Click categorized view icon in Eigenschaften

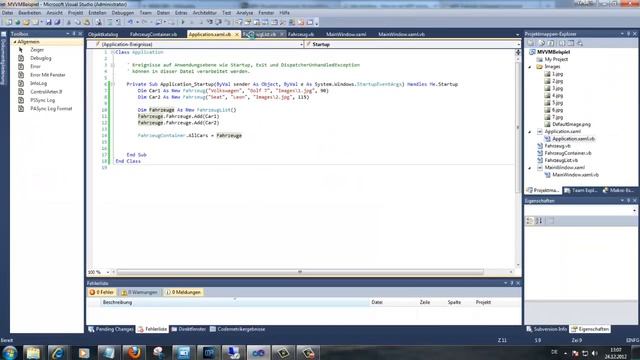[530, 221]
